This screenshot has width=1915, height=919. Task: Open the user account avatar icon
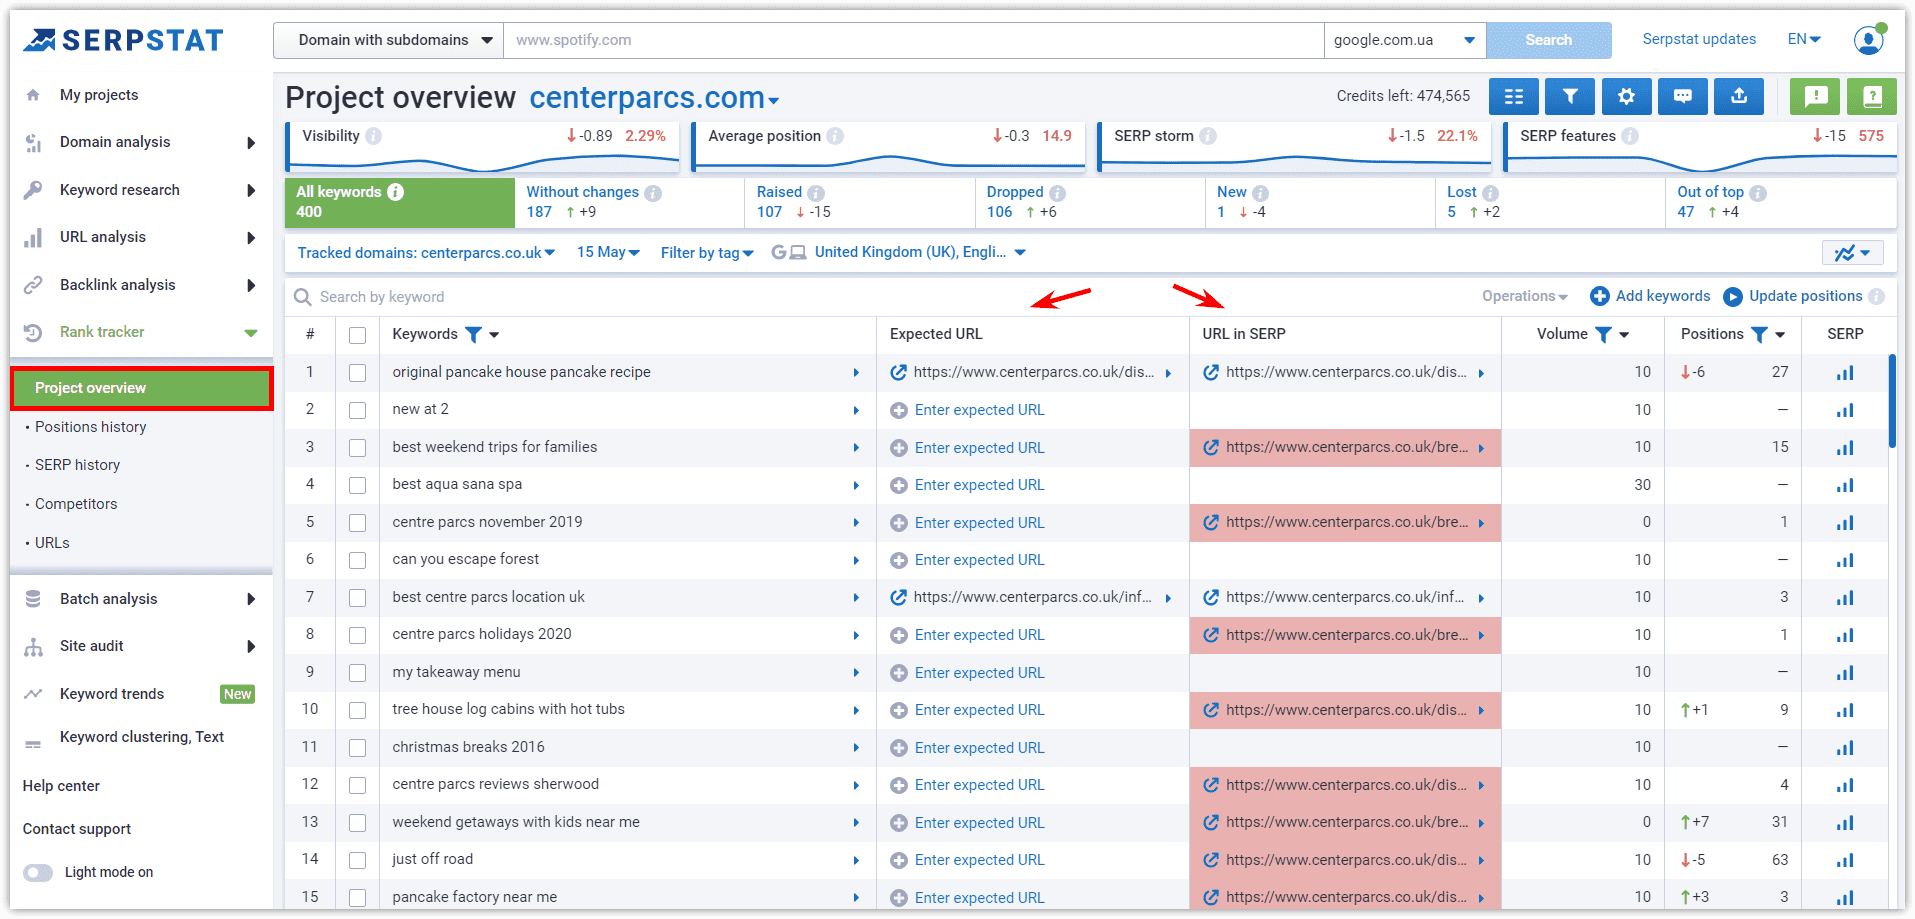pos(1869,39)
